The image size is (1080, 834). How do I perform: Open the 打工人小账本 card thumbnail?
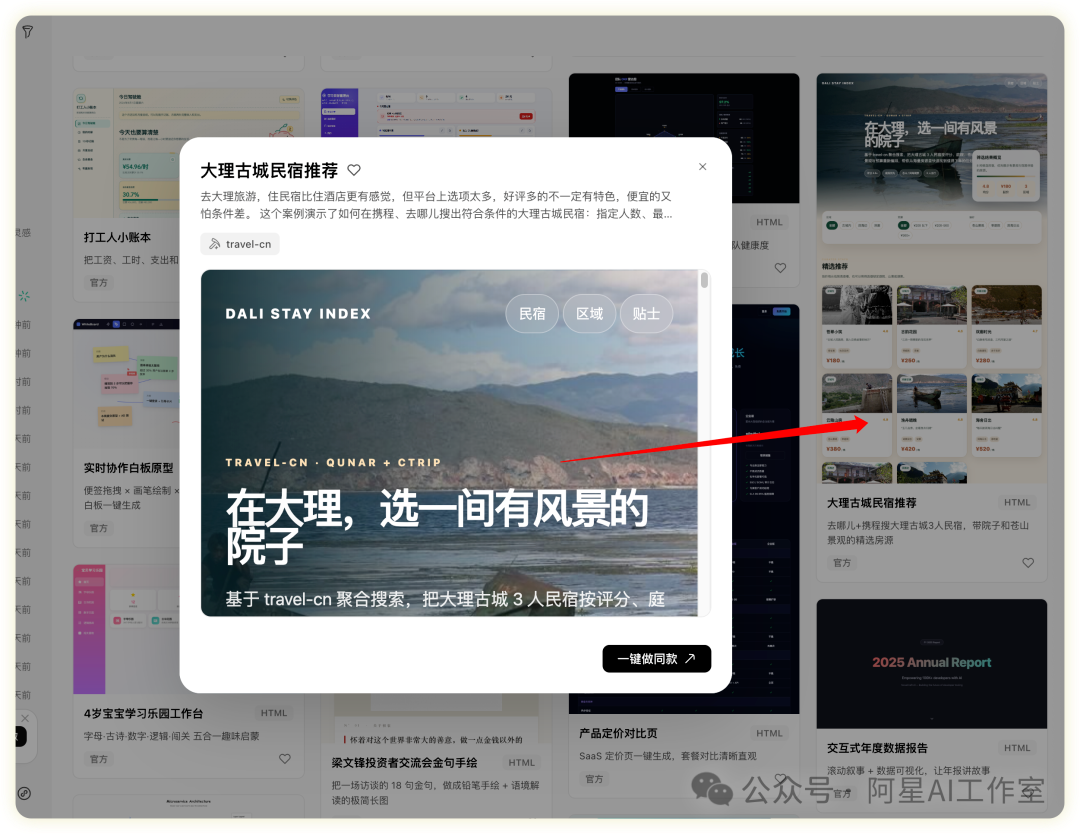coord(127,152)
